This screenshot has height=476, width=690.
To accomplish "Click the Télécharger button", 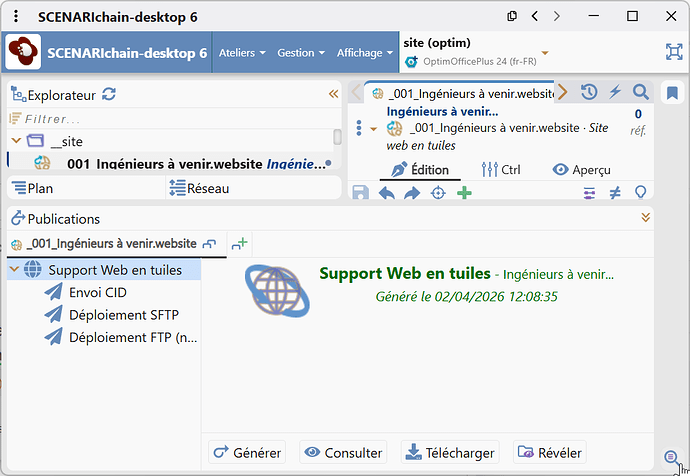I will point(449,452).
